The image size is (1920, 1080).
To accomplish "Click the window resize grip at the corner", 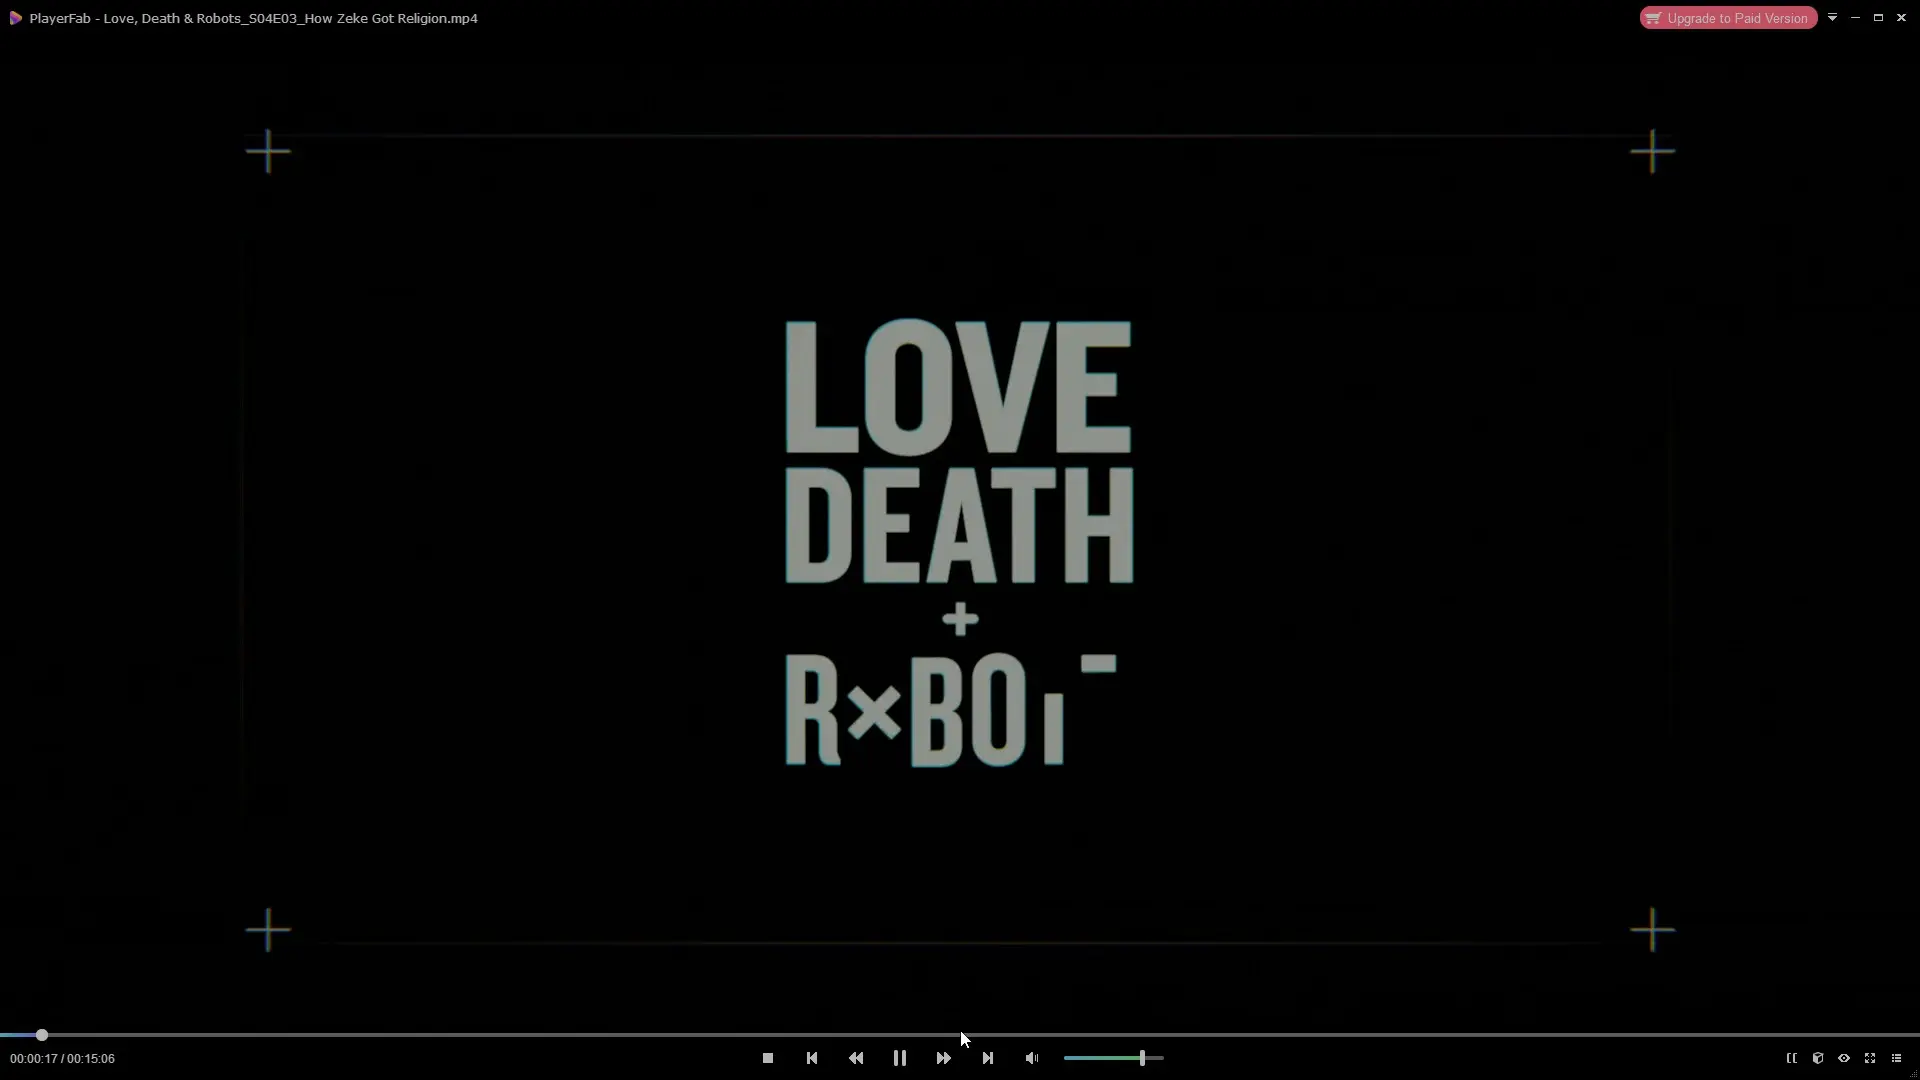I will click(1914, 1074).
